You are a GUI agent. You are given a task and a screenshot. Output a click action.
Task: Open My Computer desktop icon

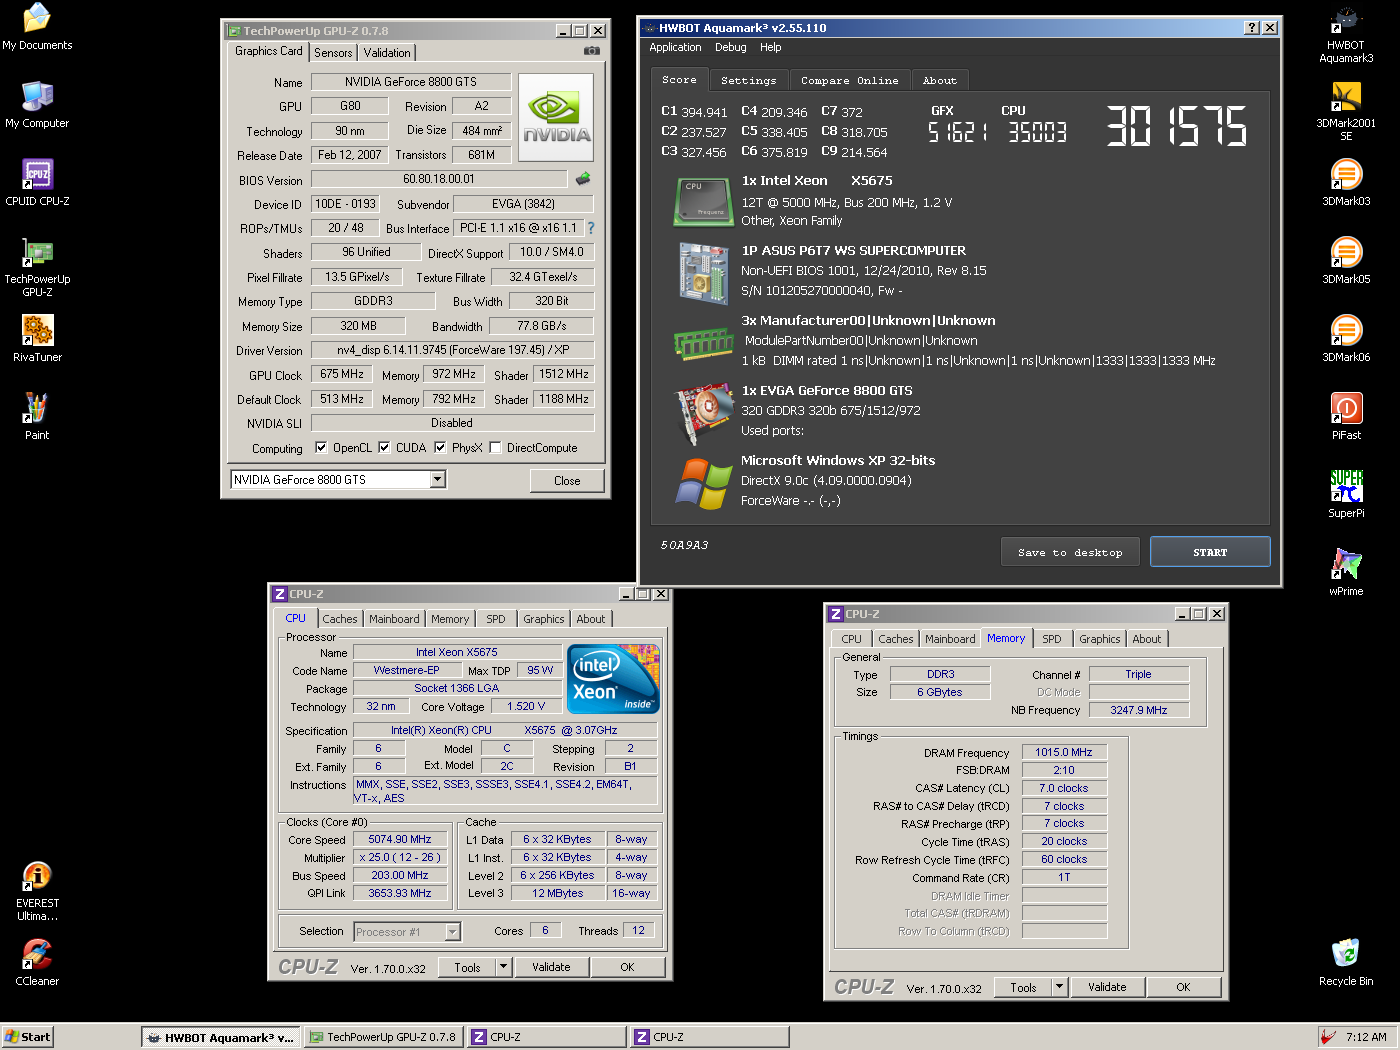coord(37,104)
